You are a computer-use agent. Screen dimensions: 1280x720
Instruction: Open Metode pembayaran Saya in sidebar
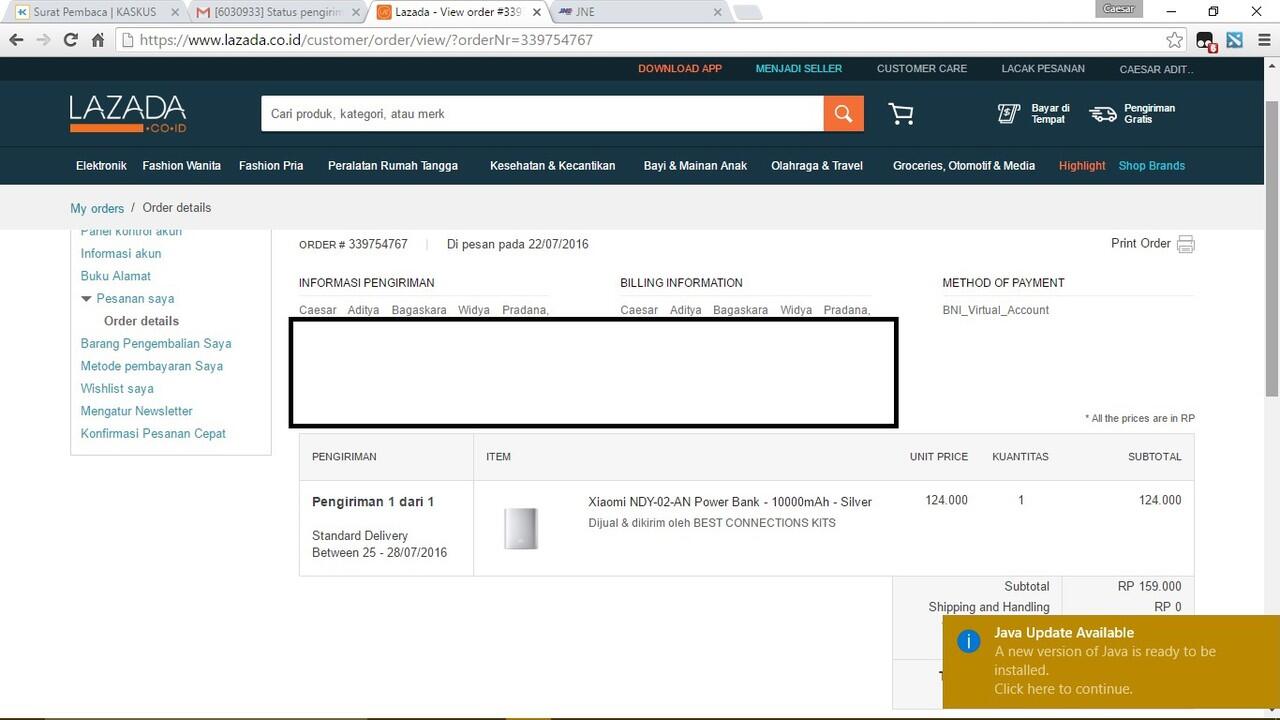(x=152, y=366)
